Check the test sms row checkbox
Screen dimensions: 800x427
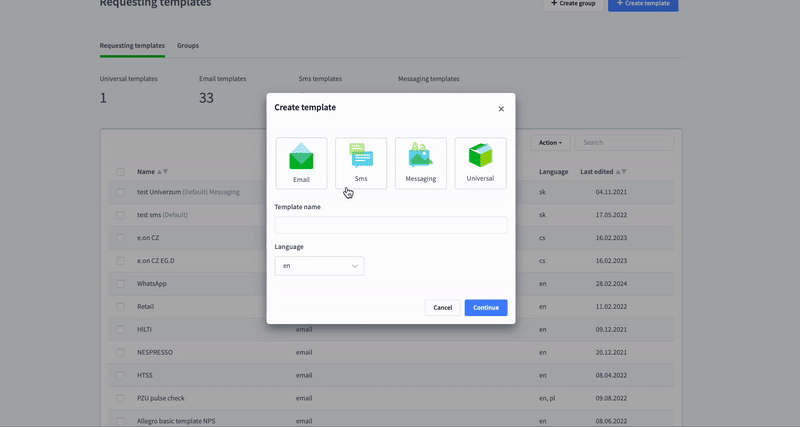pyautogui.click(x=120, y=215)
